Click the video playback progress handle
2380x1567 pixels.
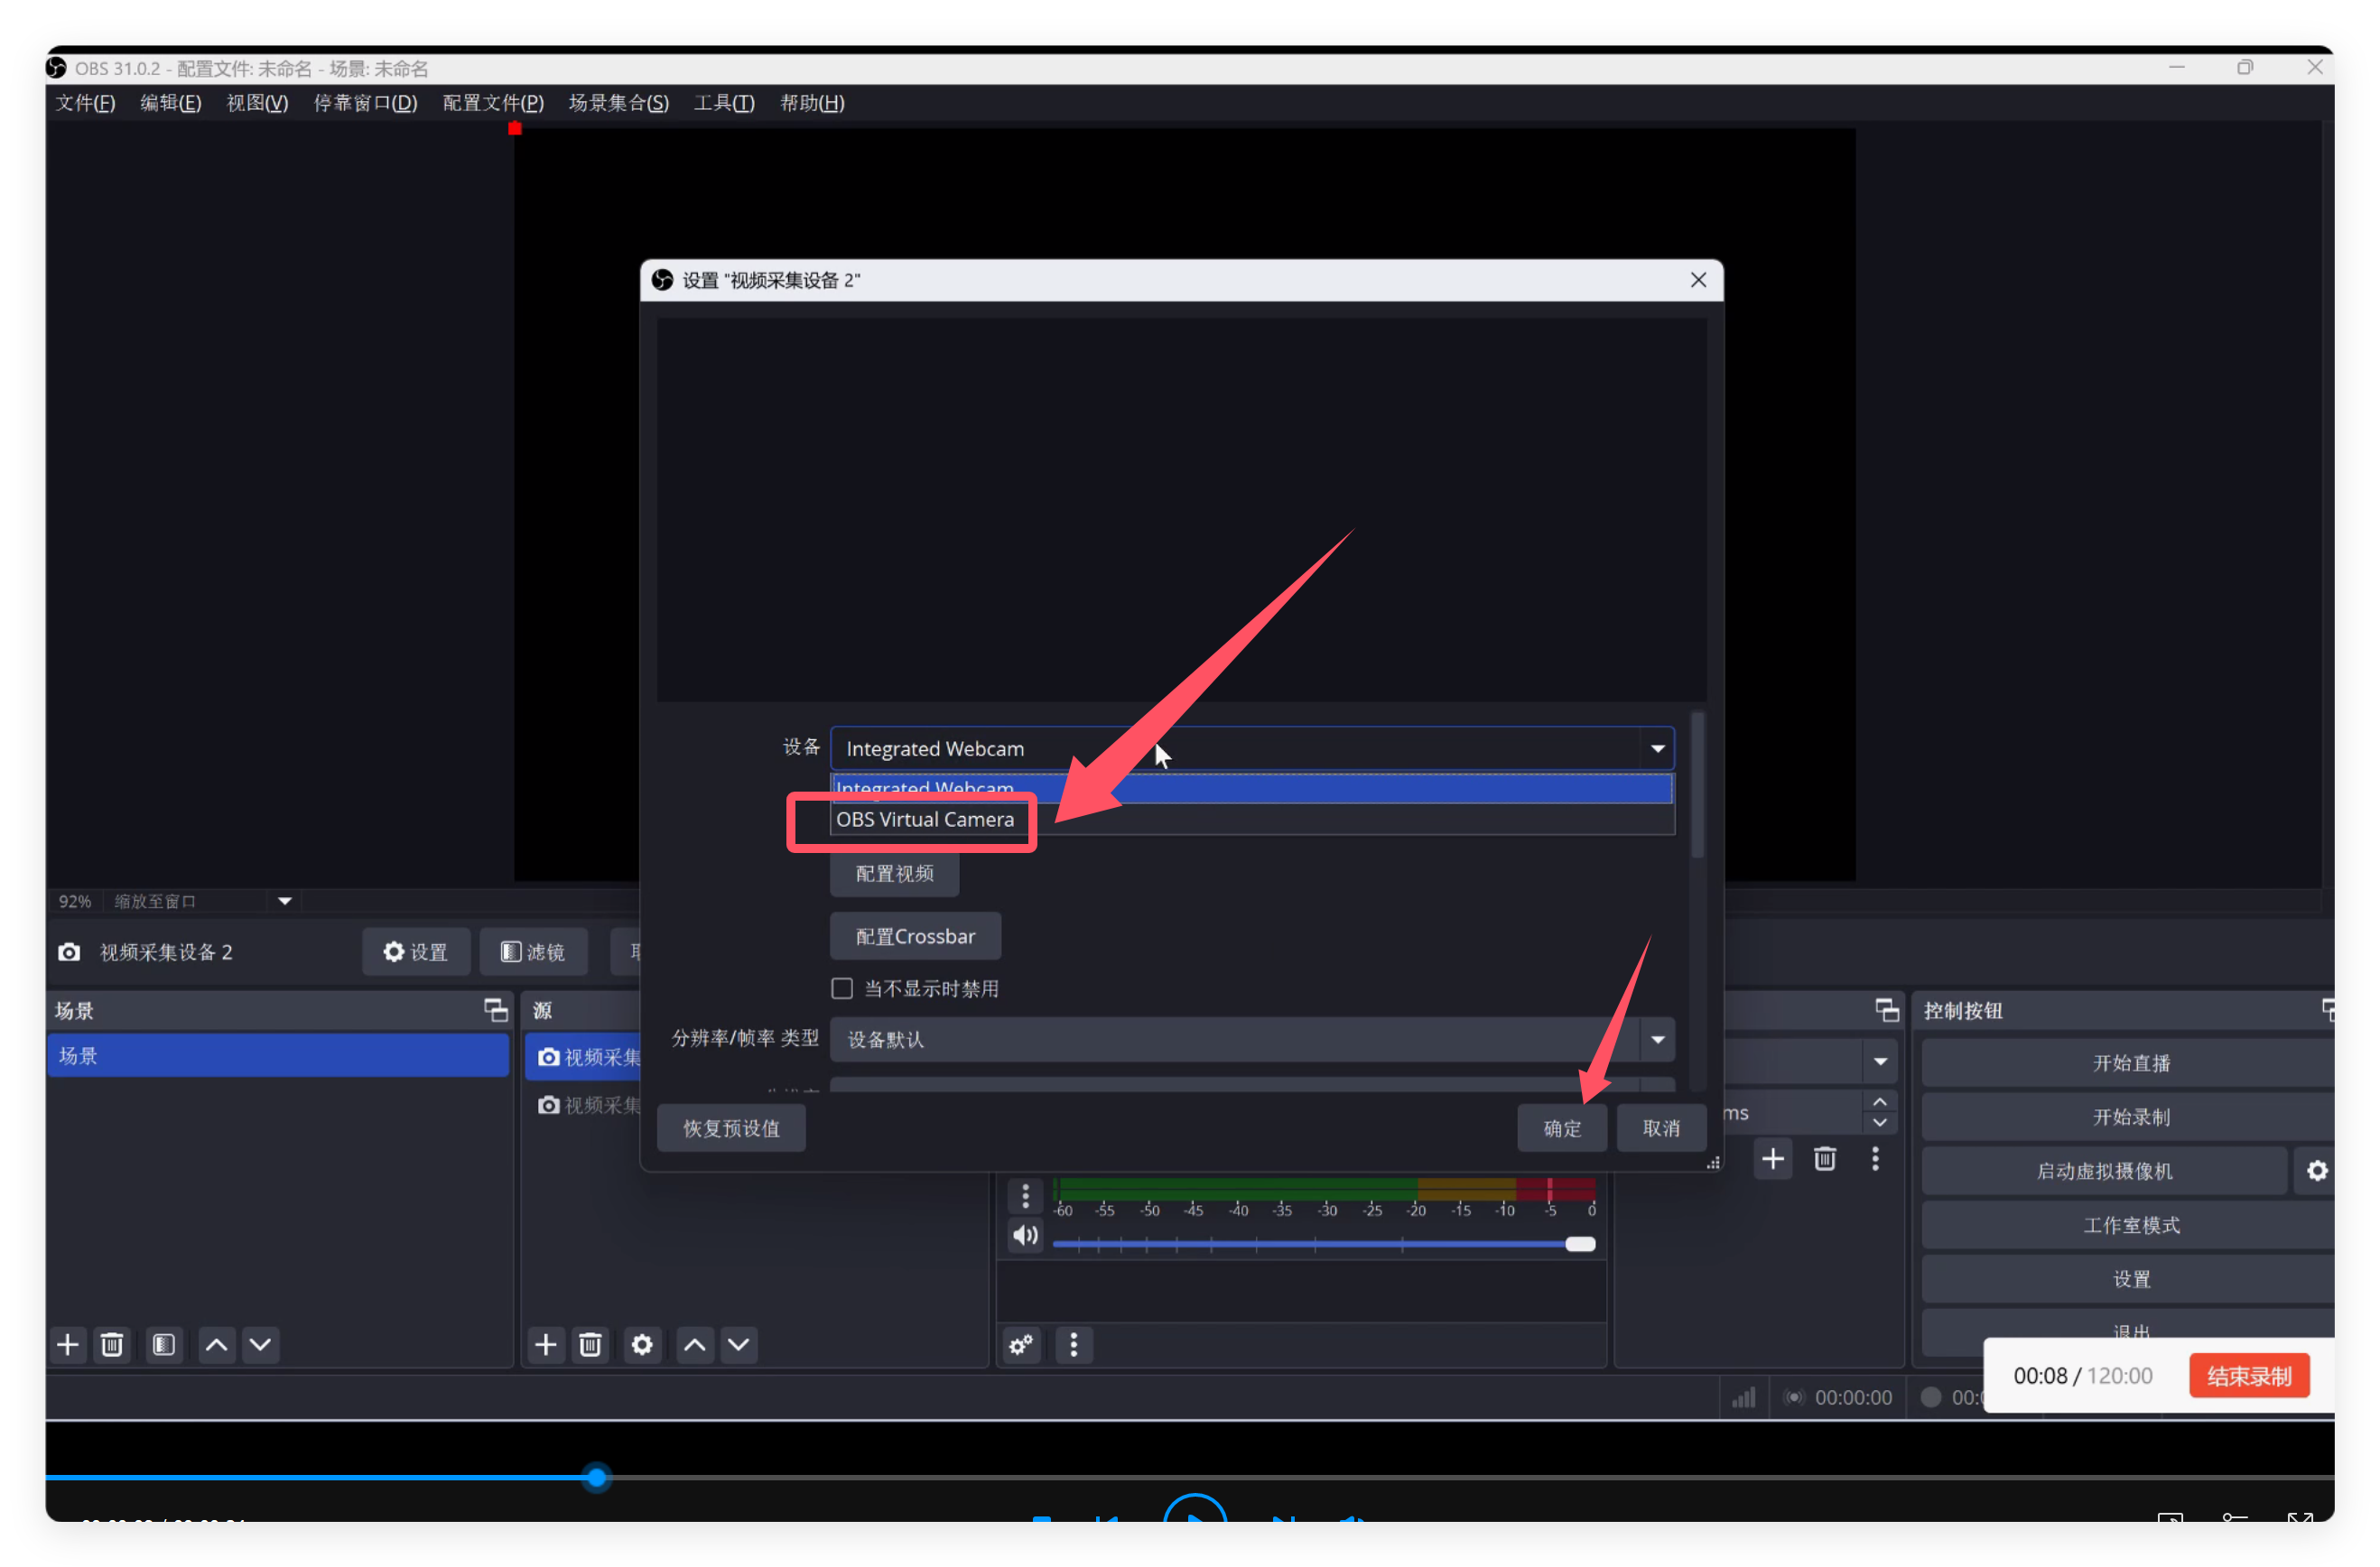click(597, 1477)
